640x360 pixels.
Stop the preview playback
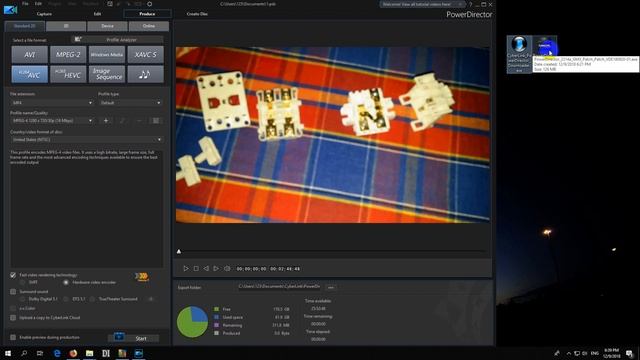[x=196, y=269]
